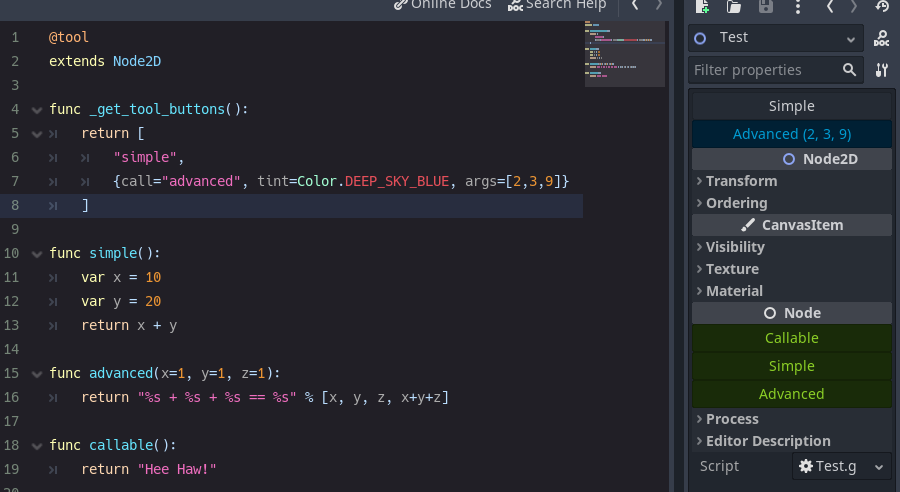Open the Script Test.g dropdown
This screenshot has height=492, width=900.
click(x=841, y=466)
